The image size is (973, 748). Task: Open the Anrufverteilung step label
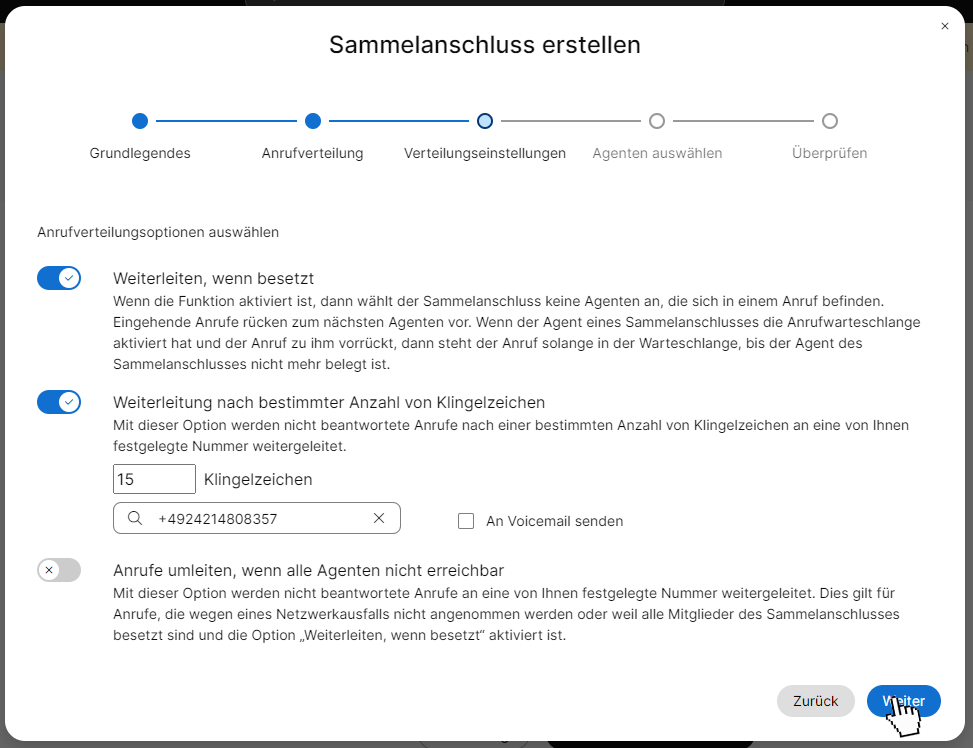pyautogui.click(x=313, y=153)
